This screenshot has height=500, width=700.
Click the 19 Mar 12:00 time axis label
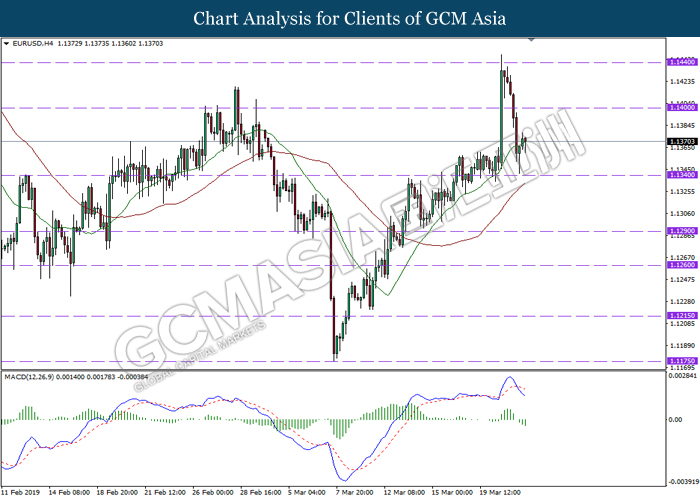click(500, 492)
